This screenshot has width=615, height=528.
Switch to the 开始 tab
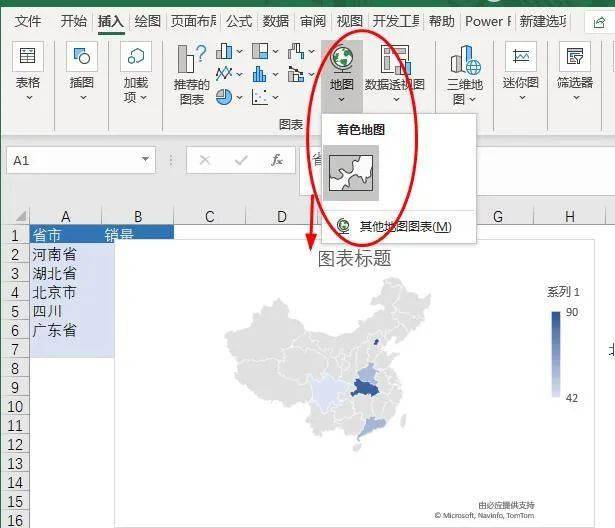point(73,21)
